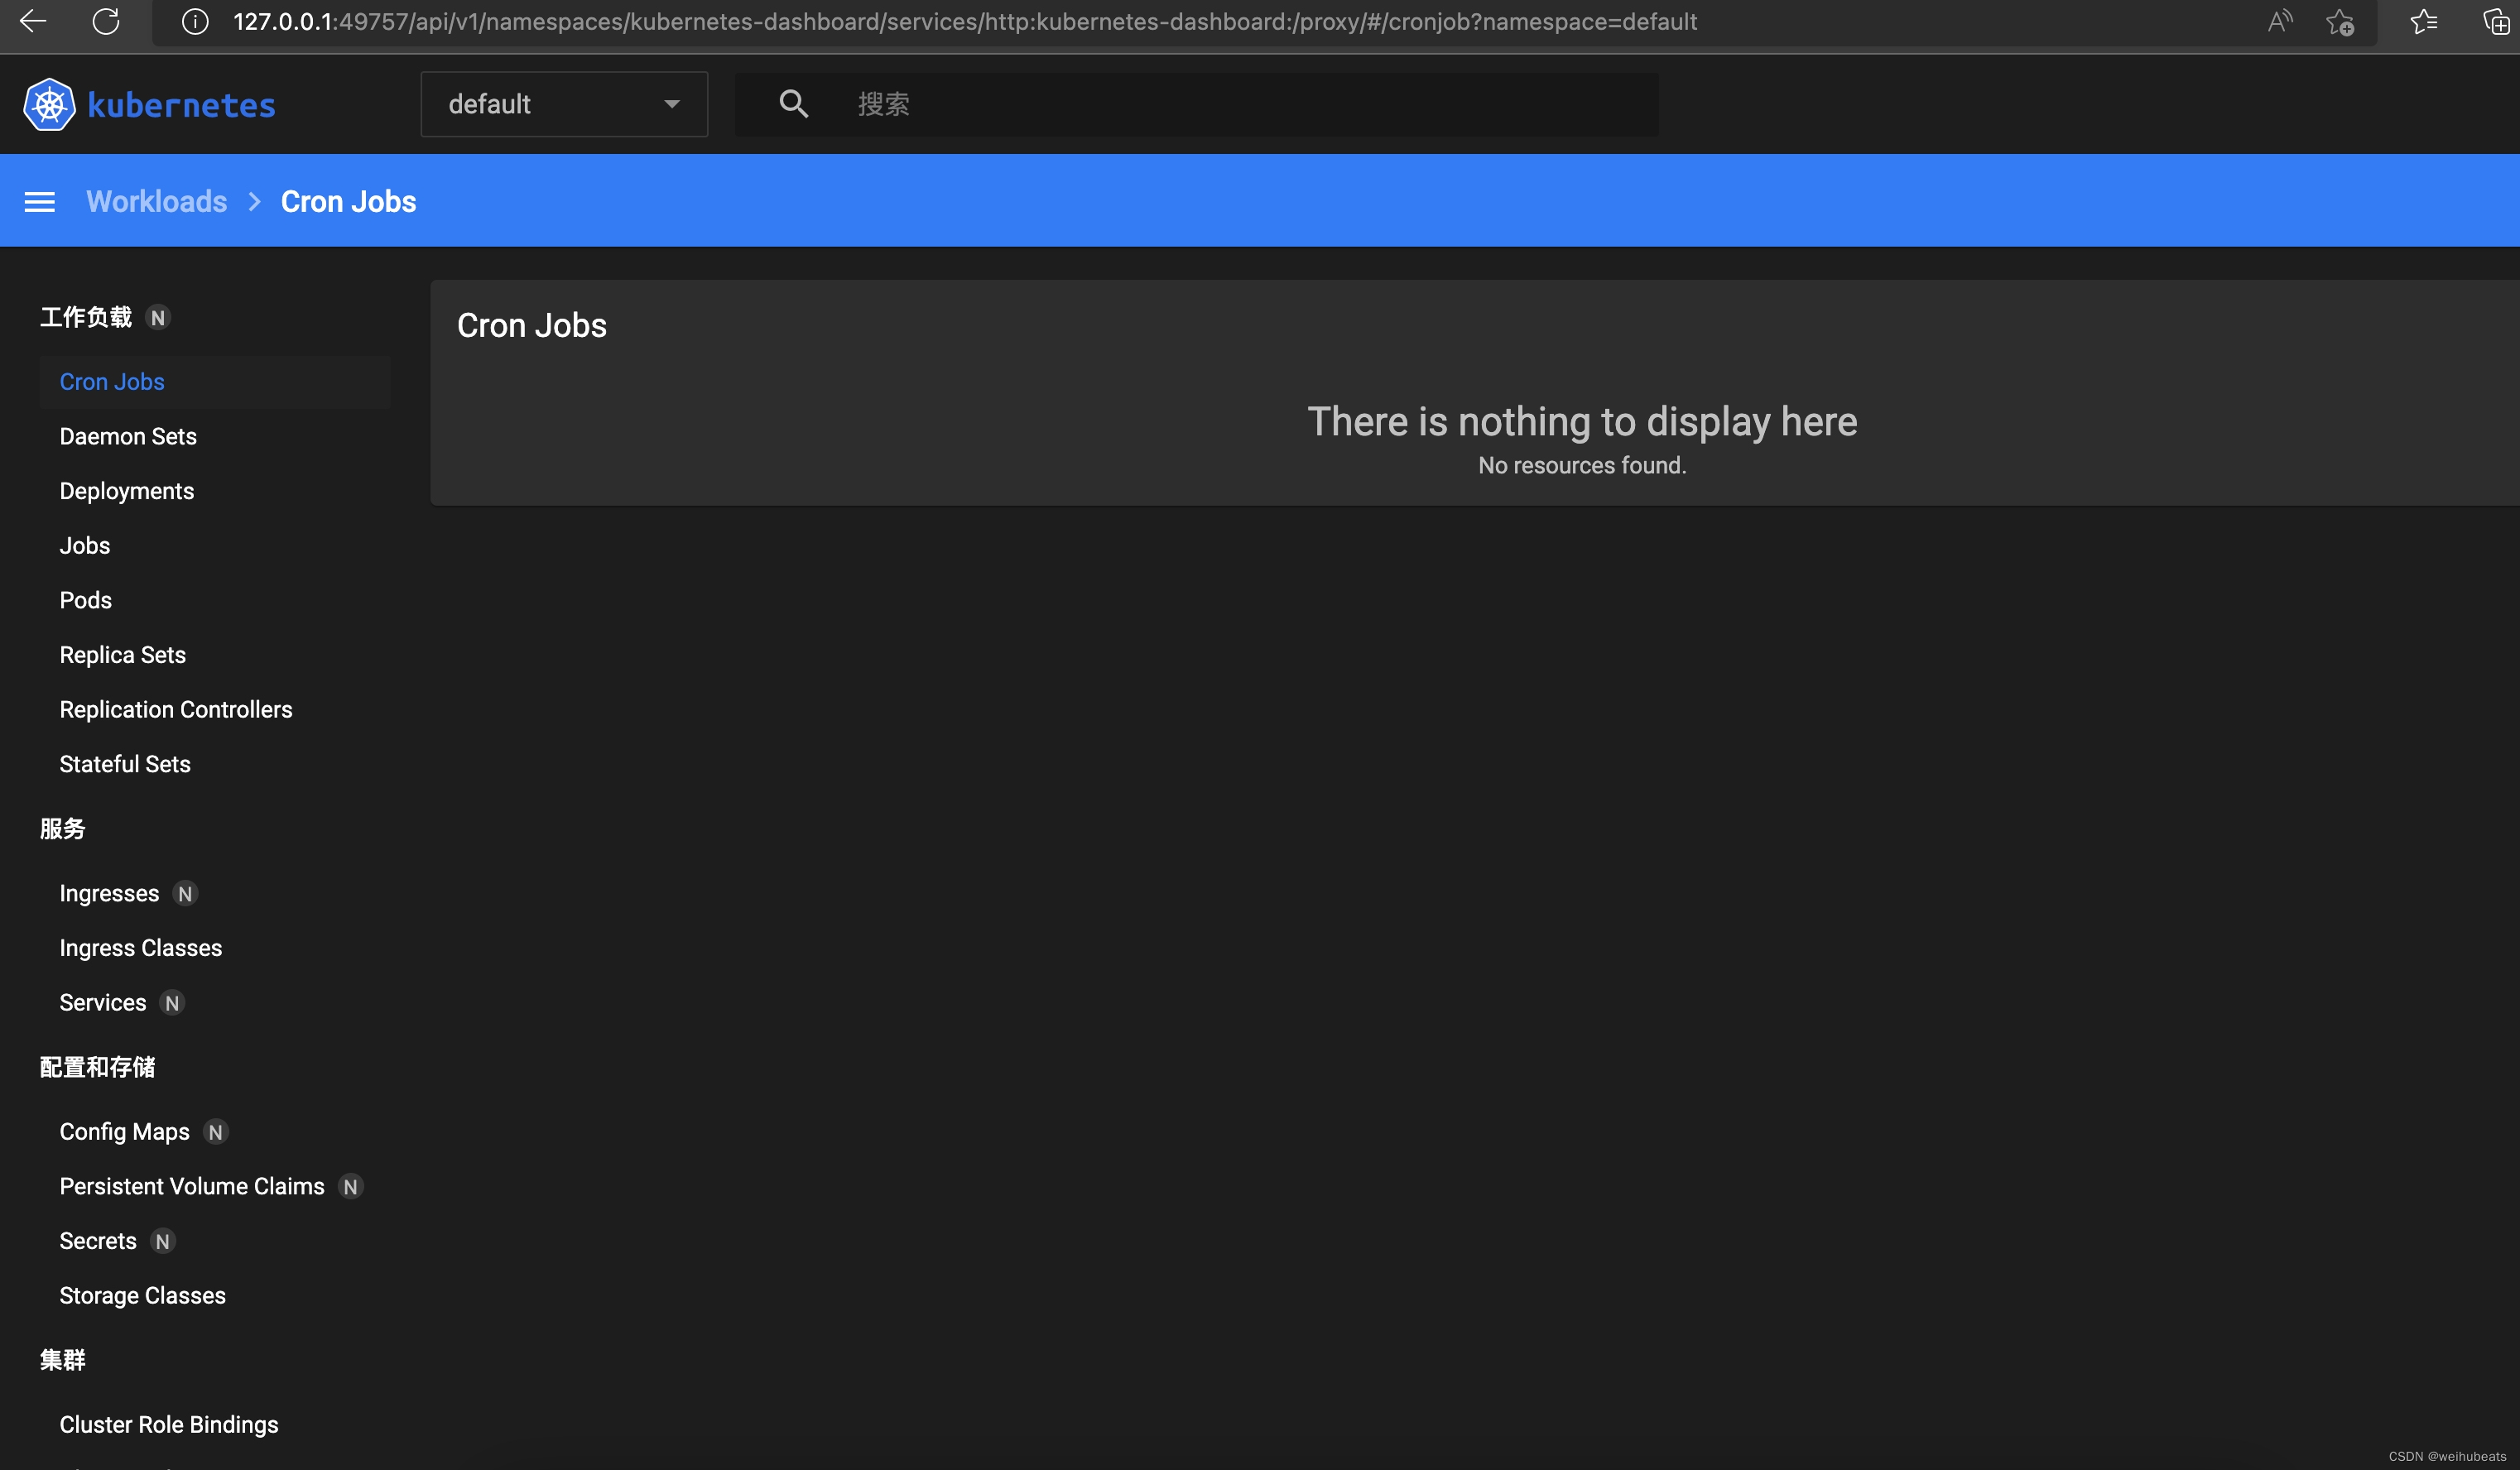Open the 集群 section
The image size is (2520, 1470).
click(x=63, y=1360)
